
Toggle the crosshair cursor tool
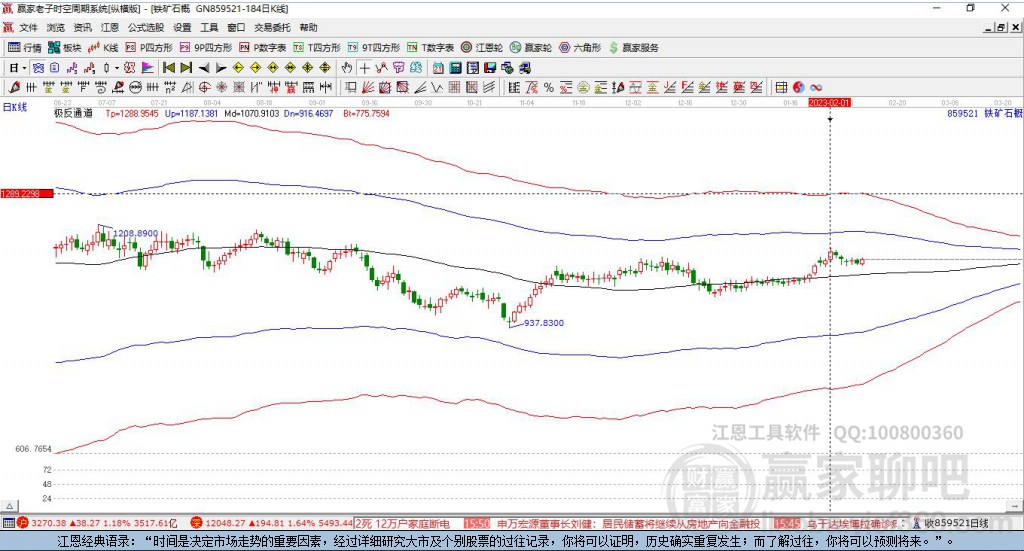click(x=364, y=68)
